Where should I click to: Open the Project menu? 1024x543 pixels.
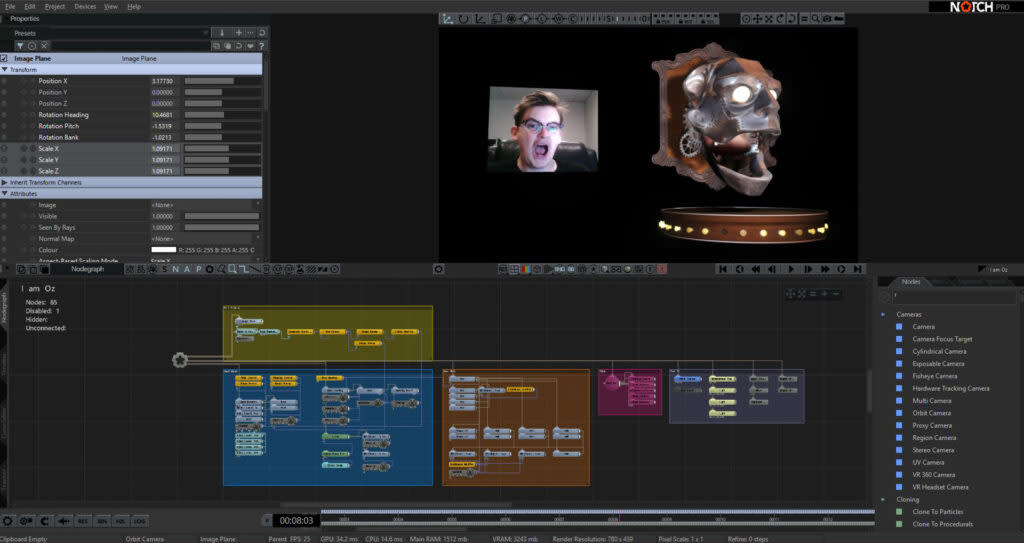(54, 6)
